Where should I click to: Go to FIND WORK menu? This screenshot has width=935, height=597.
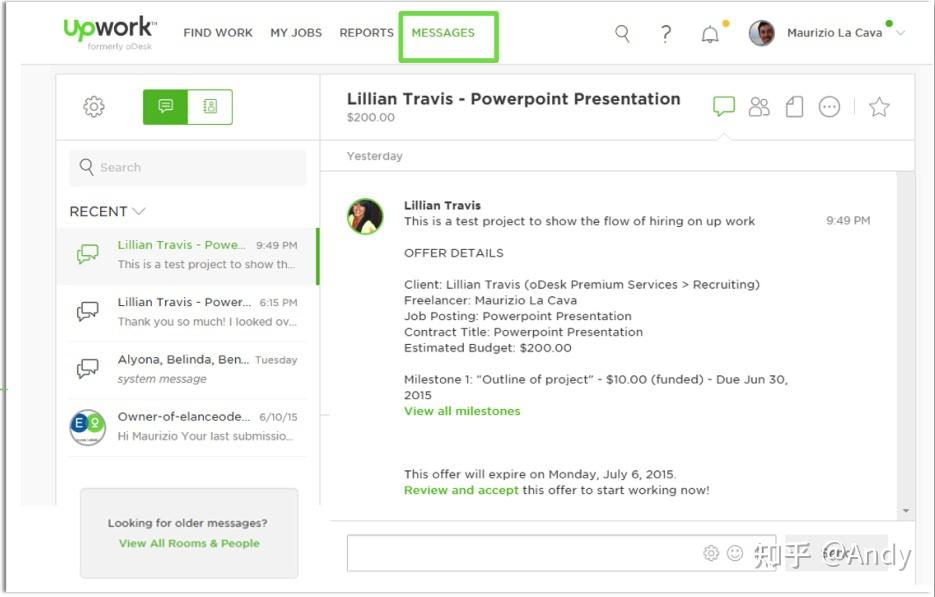(x=218, y=33)
